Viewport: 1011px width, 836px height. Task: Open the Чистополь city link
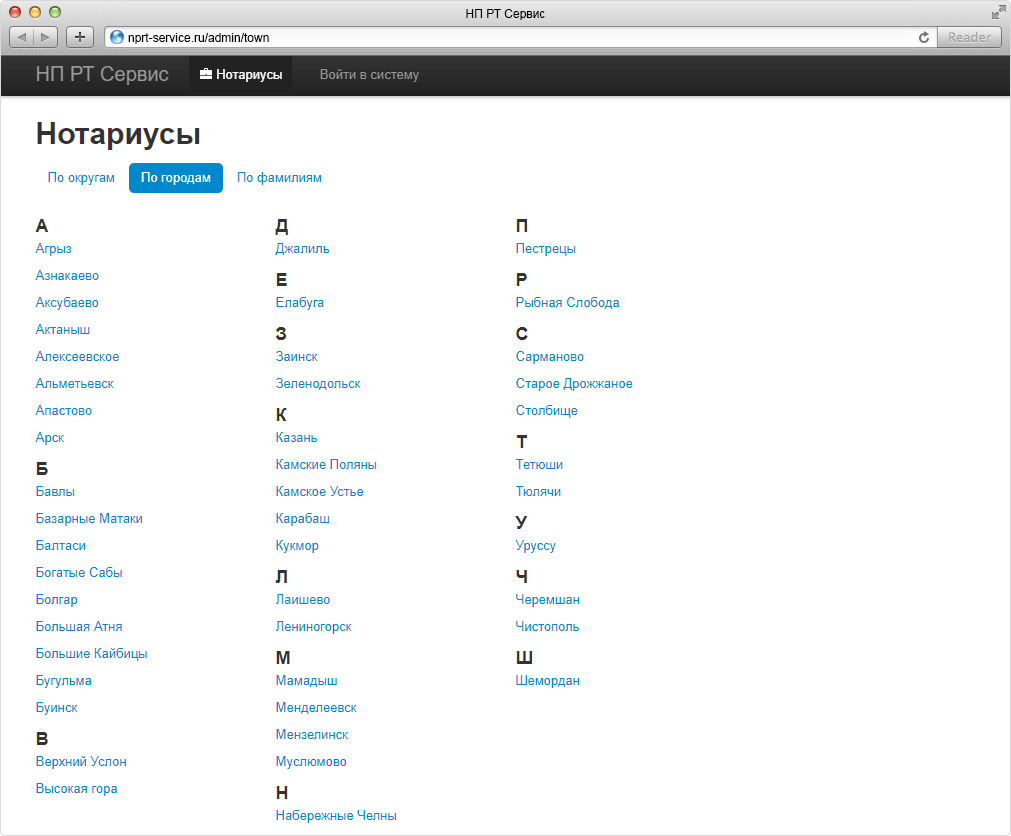coord(547,627)
